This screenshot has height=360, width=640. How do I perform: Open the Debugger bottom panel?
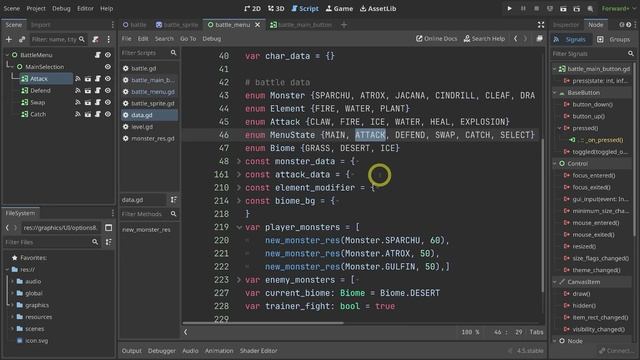[x=162, y=351]
